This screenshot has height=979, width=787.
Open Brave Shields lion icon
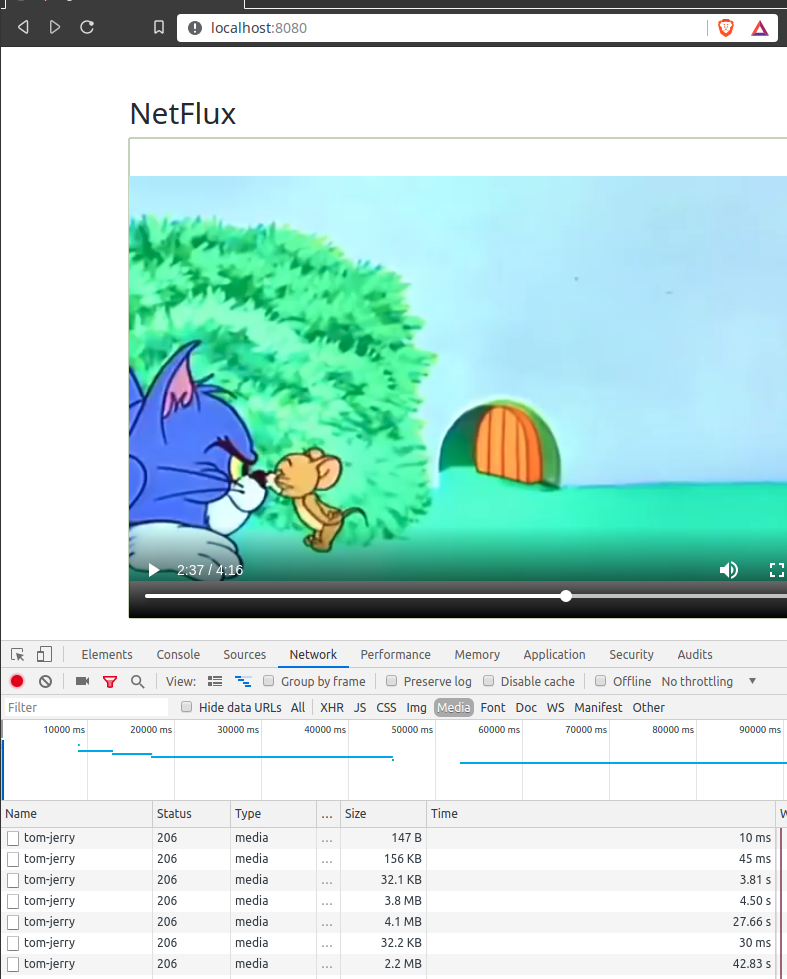(726, 27)
